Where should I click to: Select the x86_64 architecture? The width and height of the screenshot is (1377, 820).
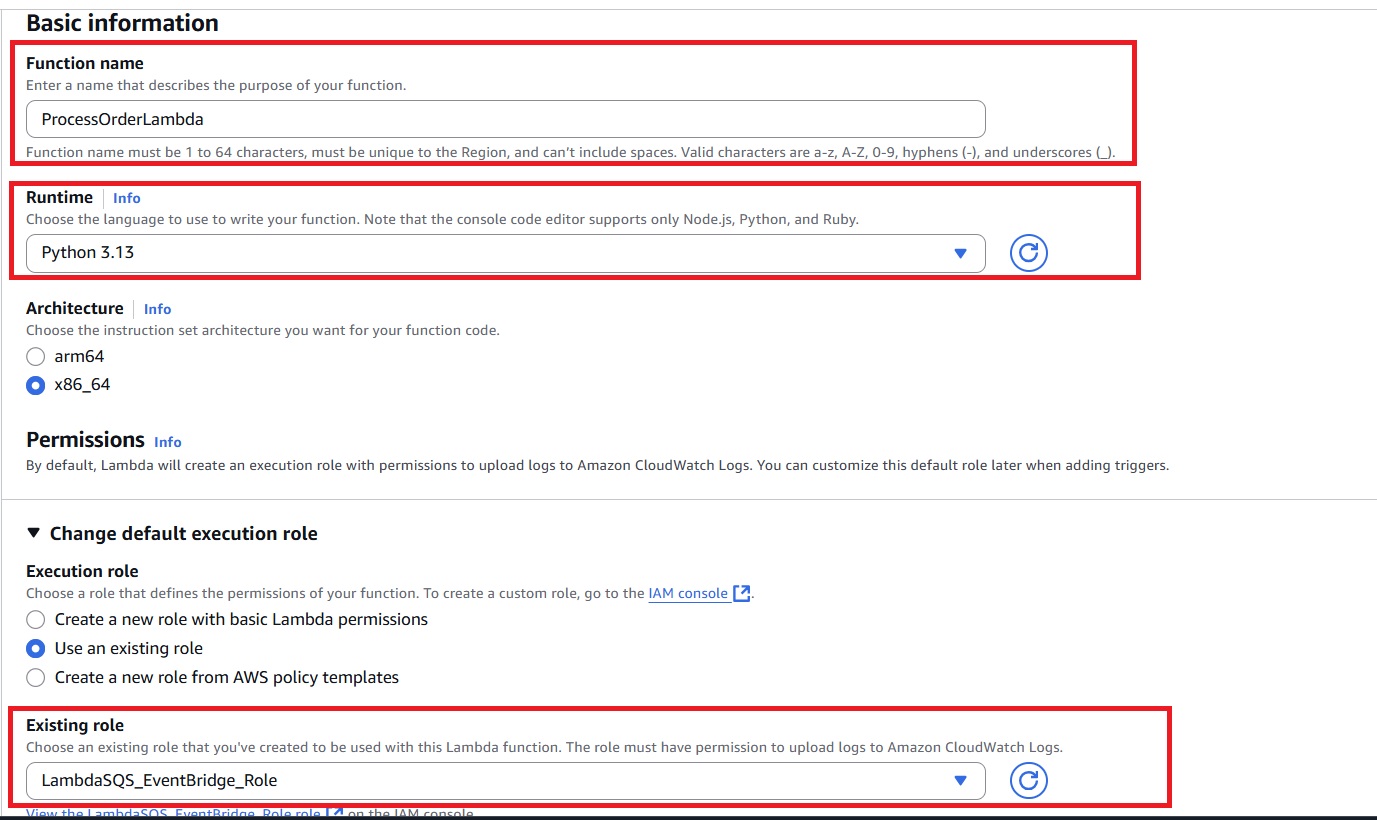point(35,384)
